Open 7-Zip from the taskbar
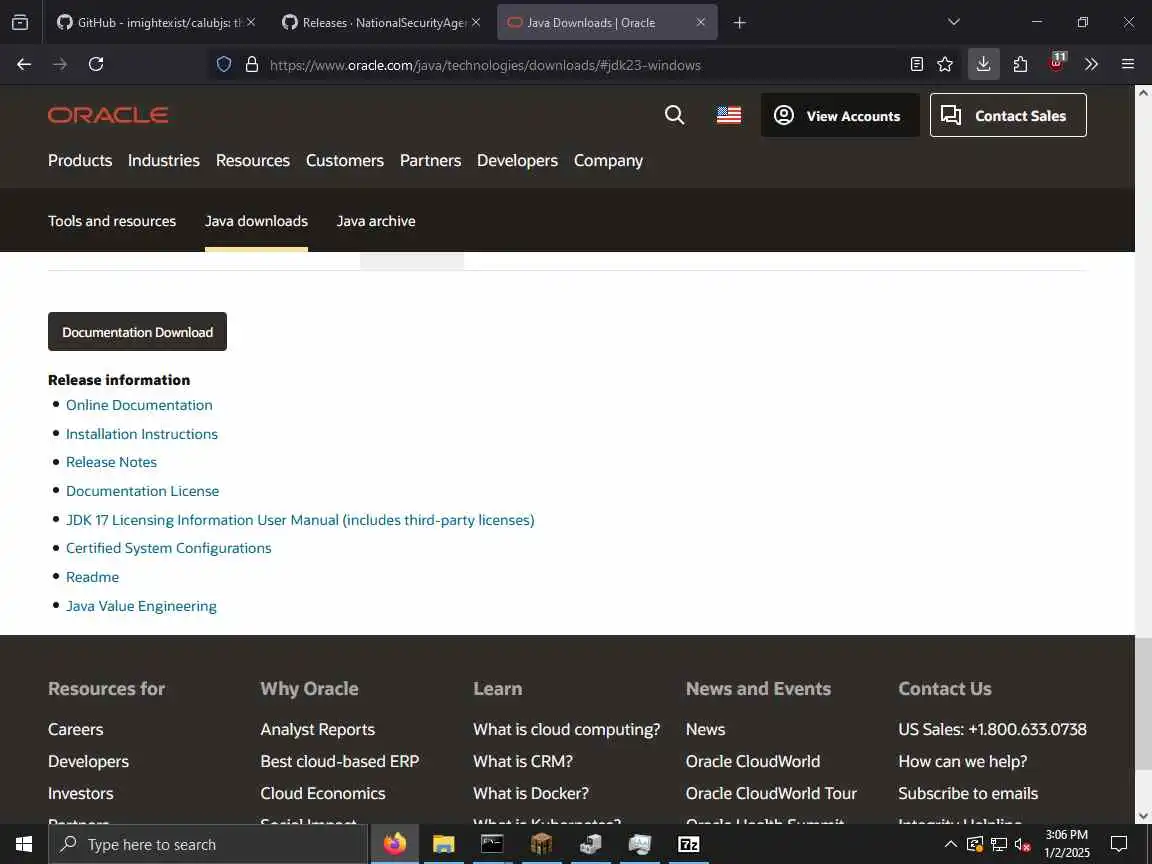This screenshot has height=864, width=1152. pyautogui.click(x=688, y=844)
